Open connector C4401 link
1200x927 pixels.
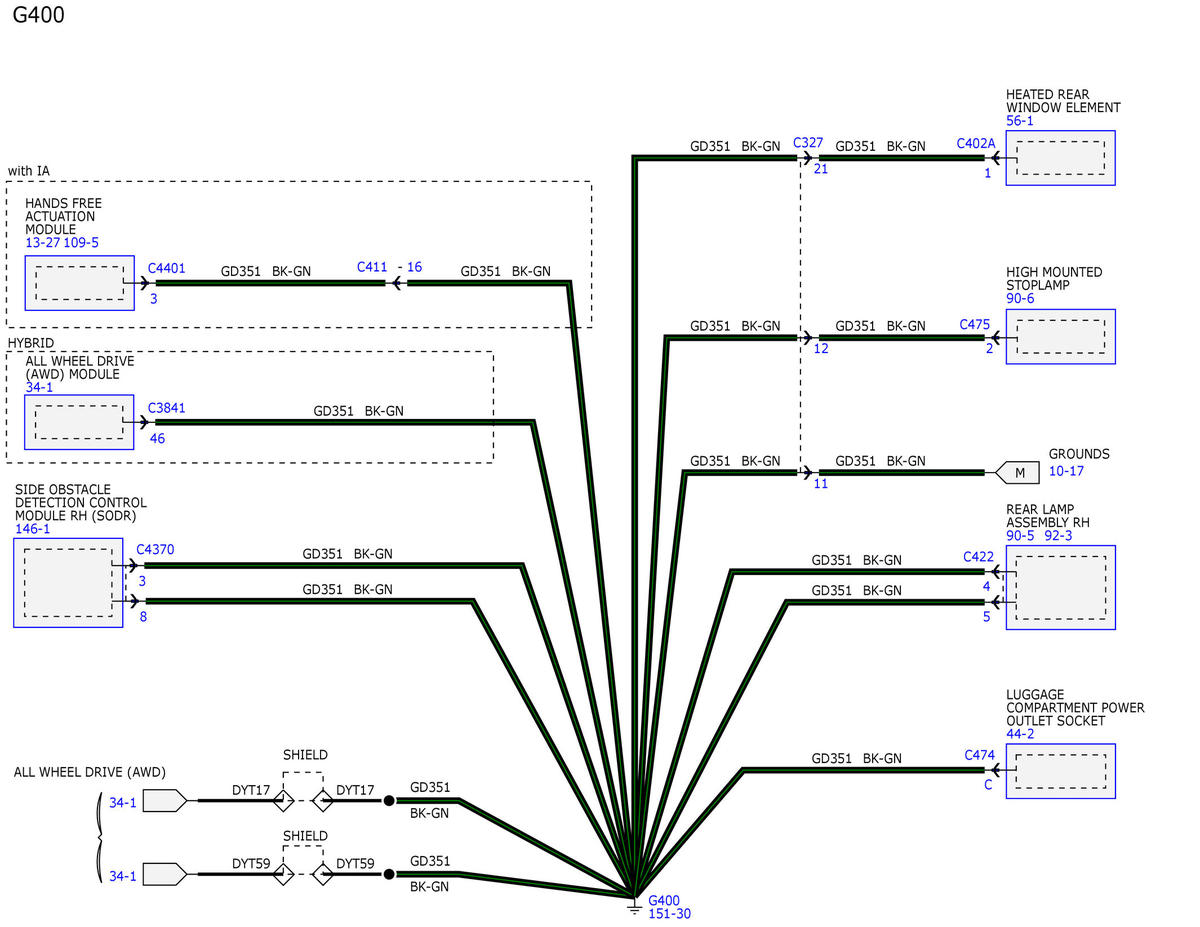coord(166,268)
